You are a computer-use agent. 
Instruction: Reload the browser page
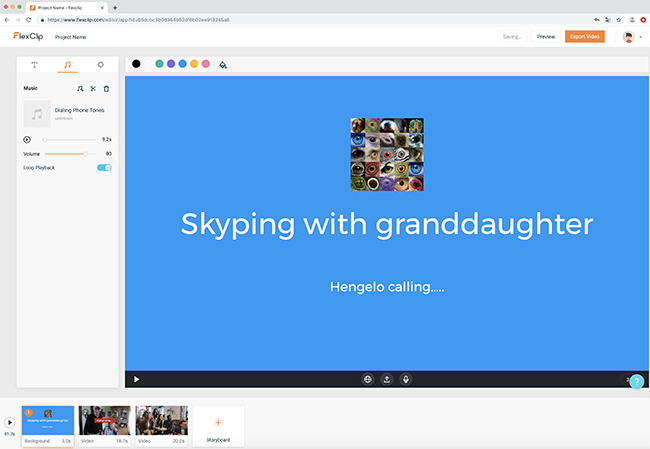point(29,19)
